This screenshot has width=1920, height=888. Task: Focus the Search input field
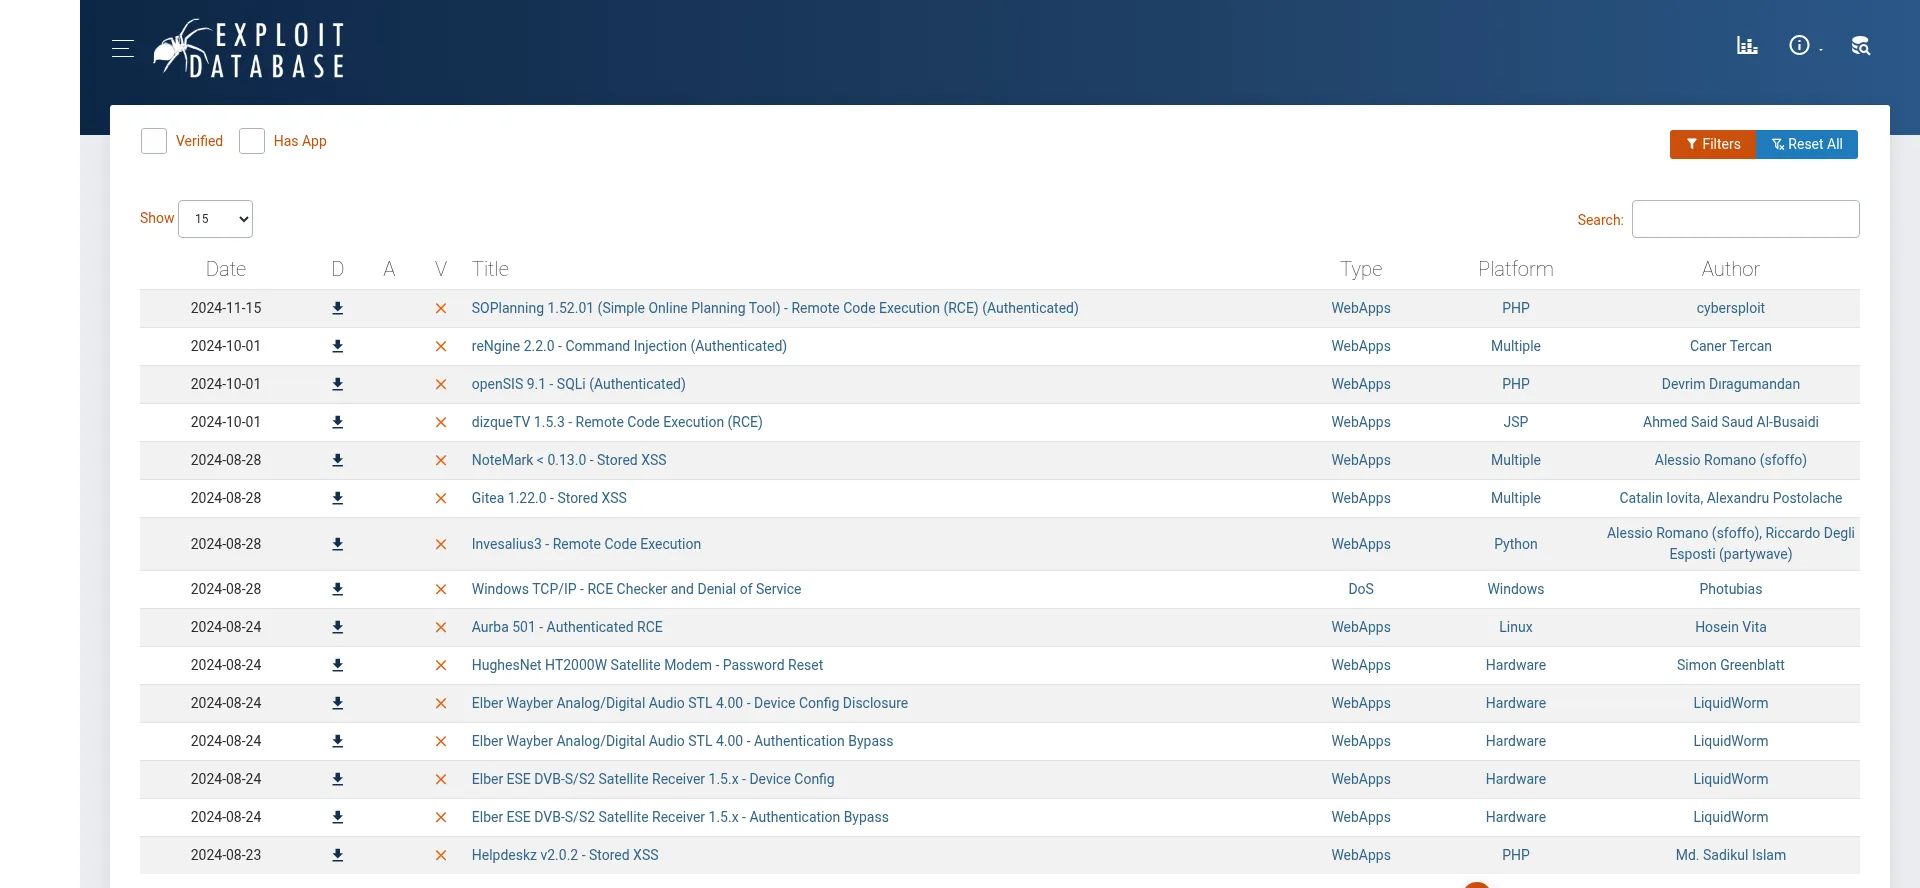[1746, 219]
